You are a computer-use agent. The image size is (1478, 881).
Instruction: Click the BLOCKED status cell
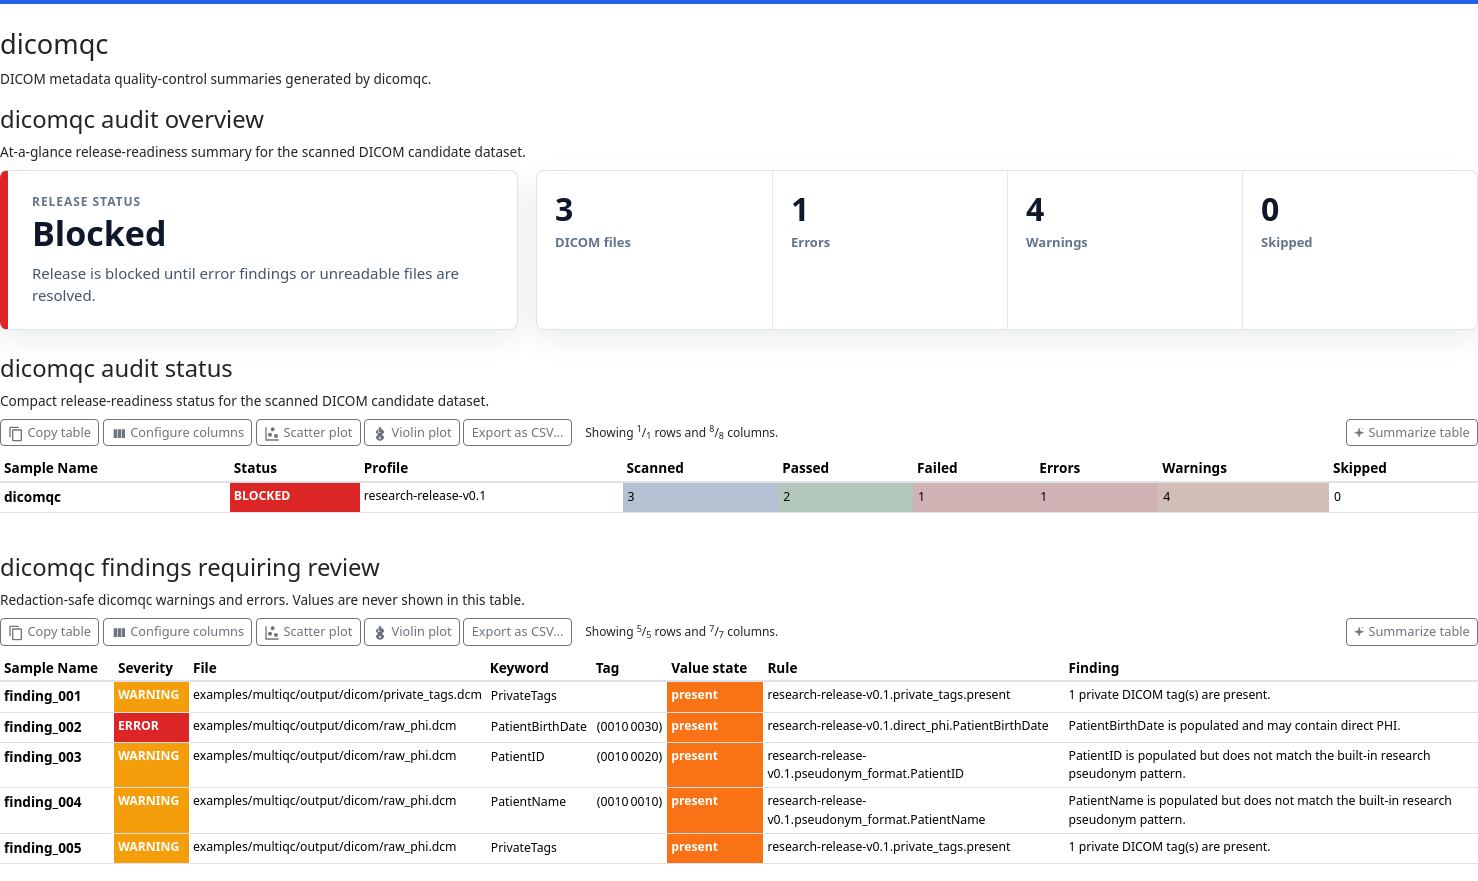click(295, 497)
